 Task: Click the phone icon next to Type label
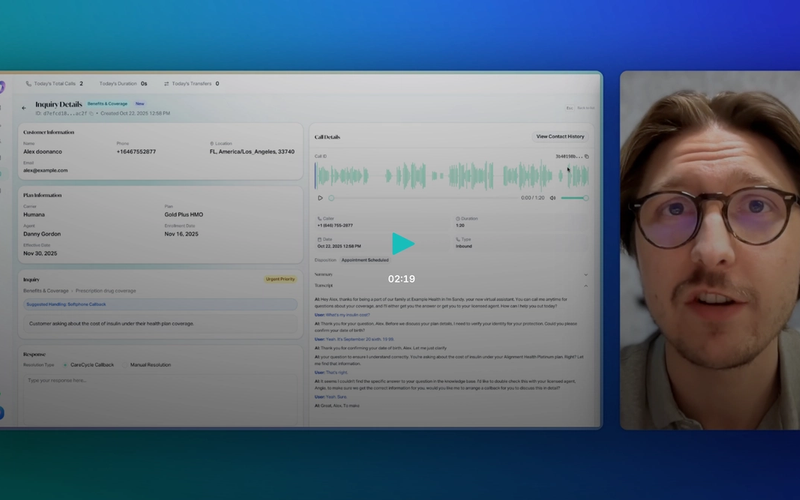click(458, 239)
